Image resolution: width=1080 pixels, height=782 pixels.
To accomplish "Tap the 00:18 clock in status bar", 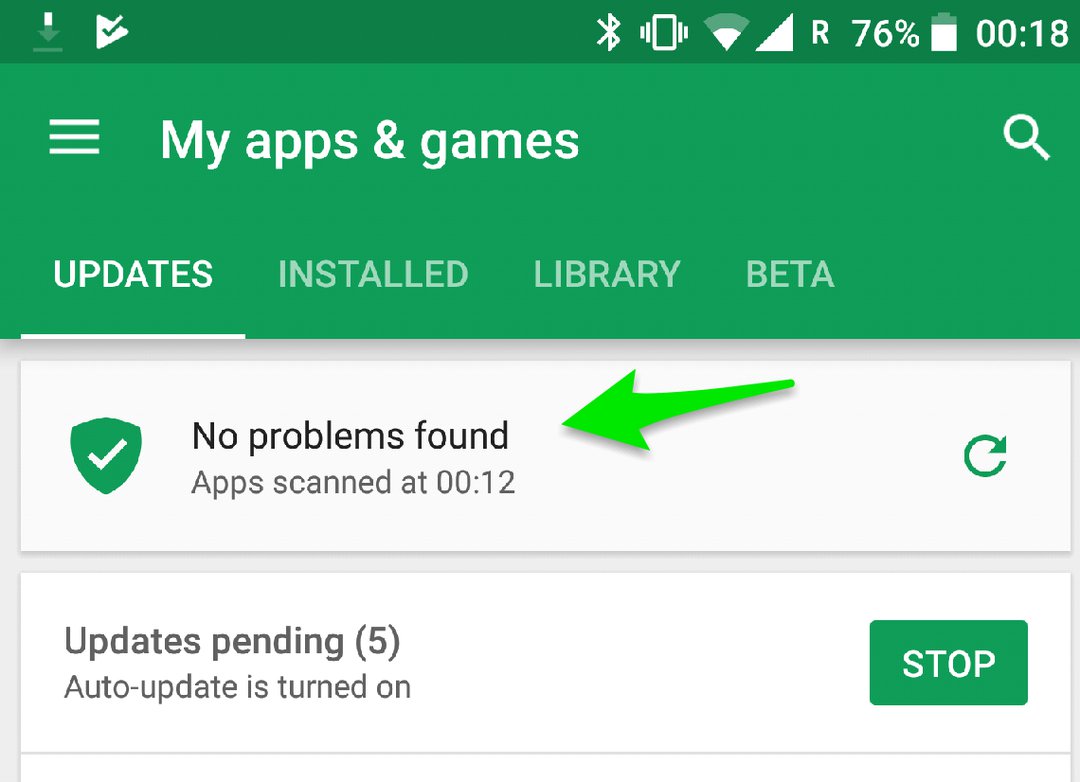I will tap(1022, 33).
